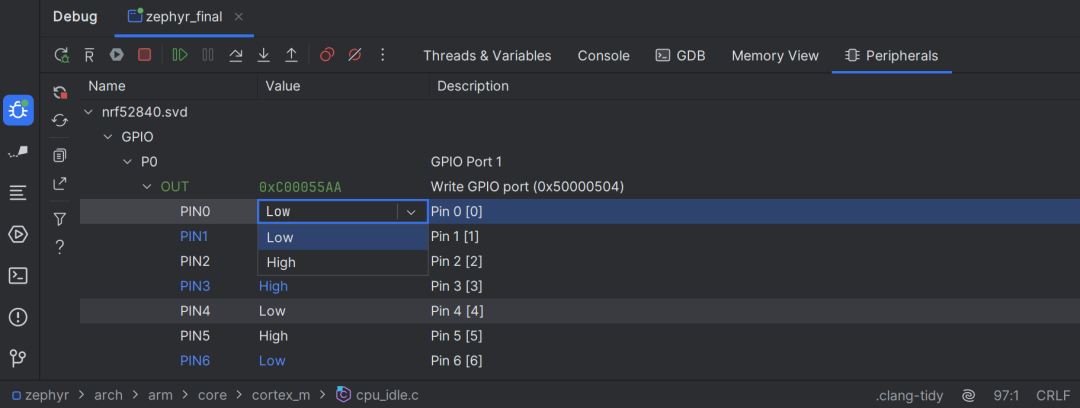Switch to the Console tab
This screenshot has height=408, width=1080.
tap(603, 56)
